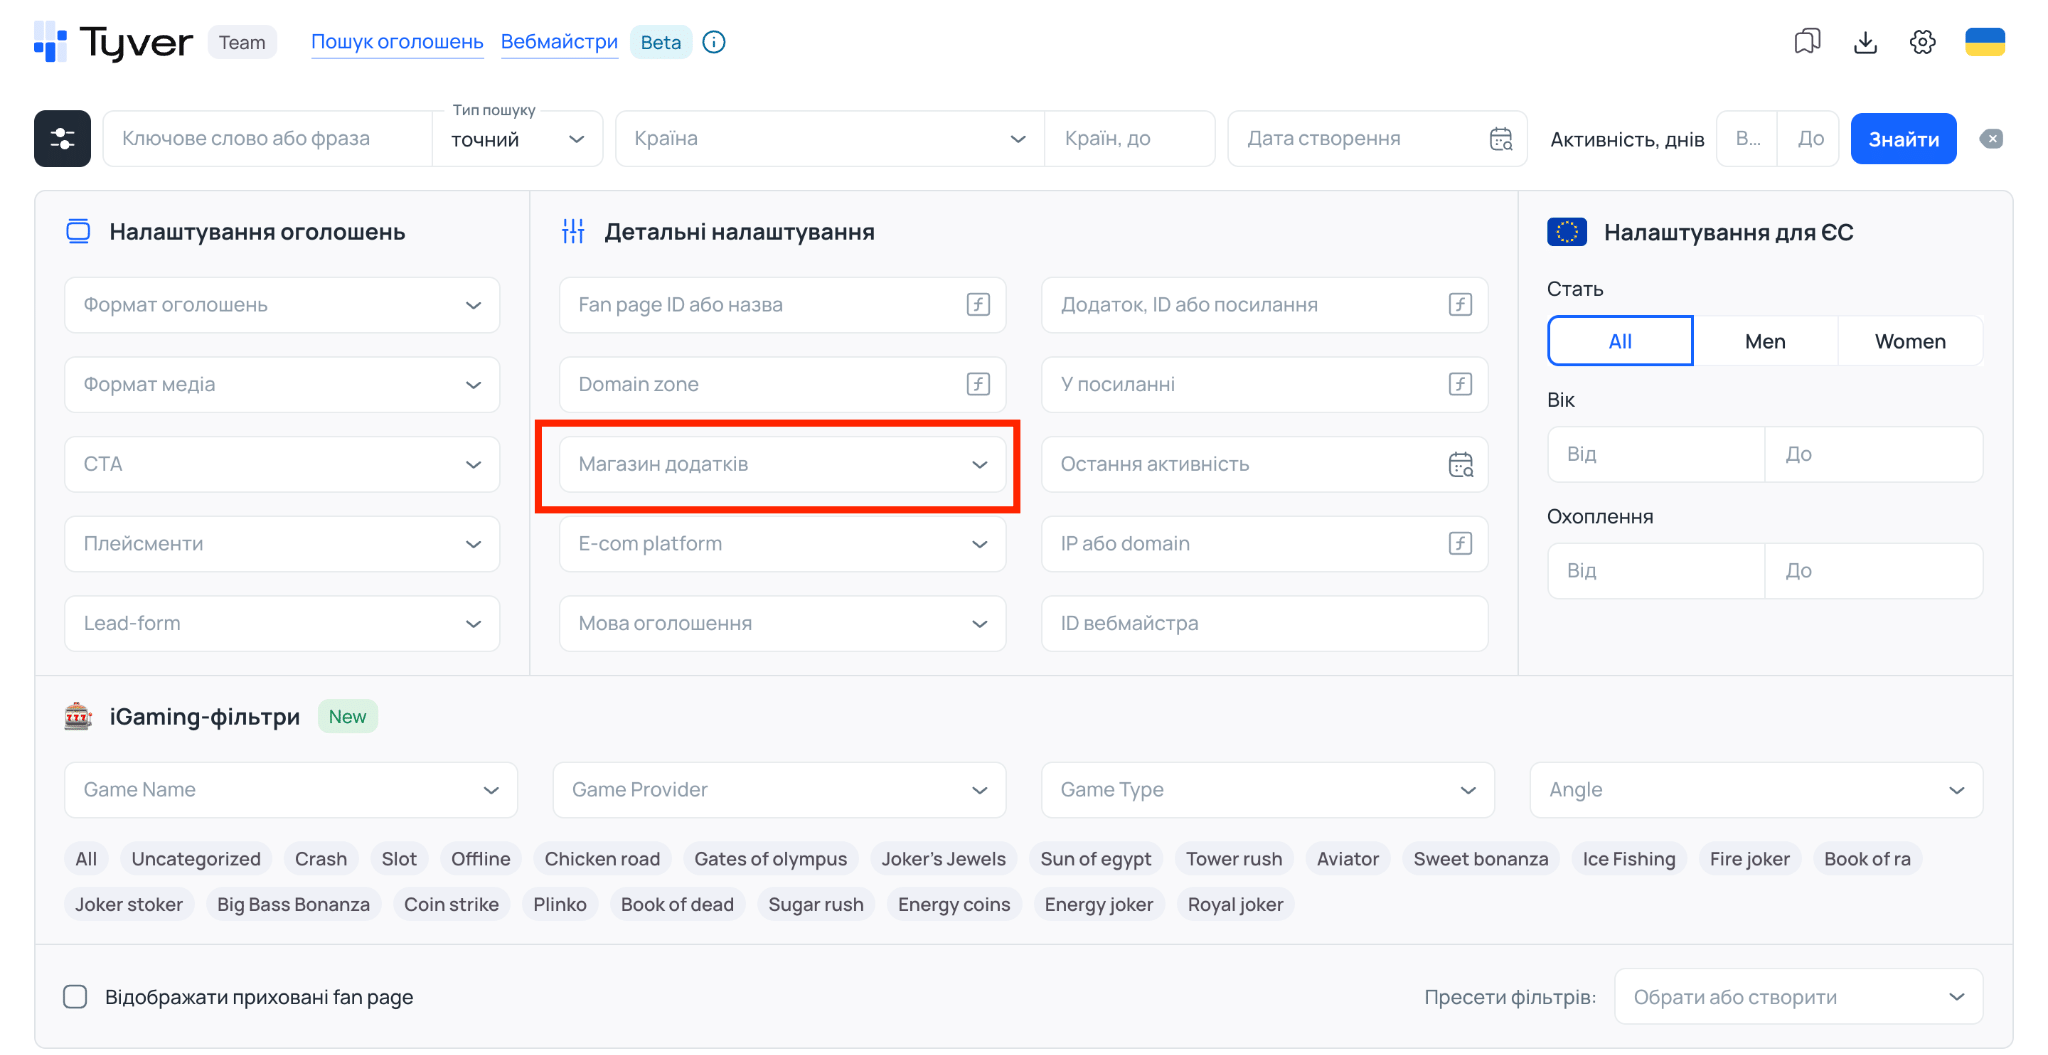
Task: Open Формат оголошень dropdown
Action: (282, 305)
